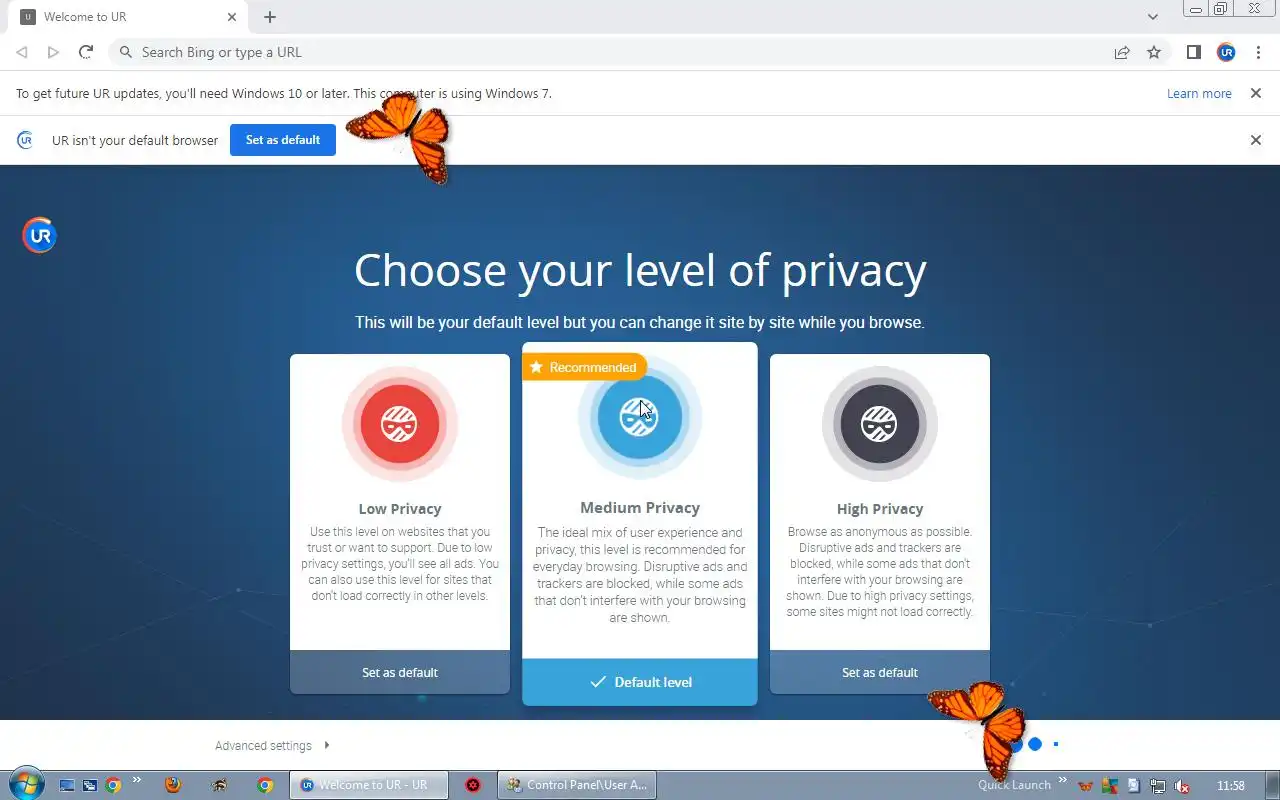
Task: Click the monkey icon on taskbar
Action: (219, 785)
